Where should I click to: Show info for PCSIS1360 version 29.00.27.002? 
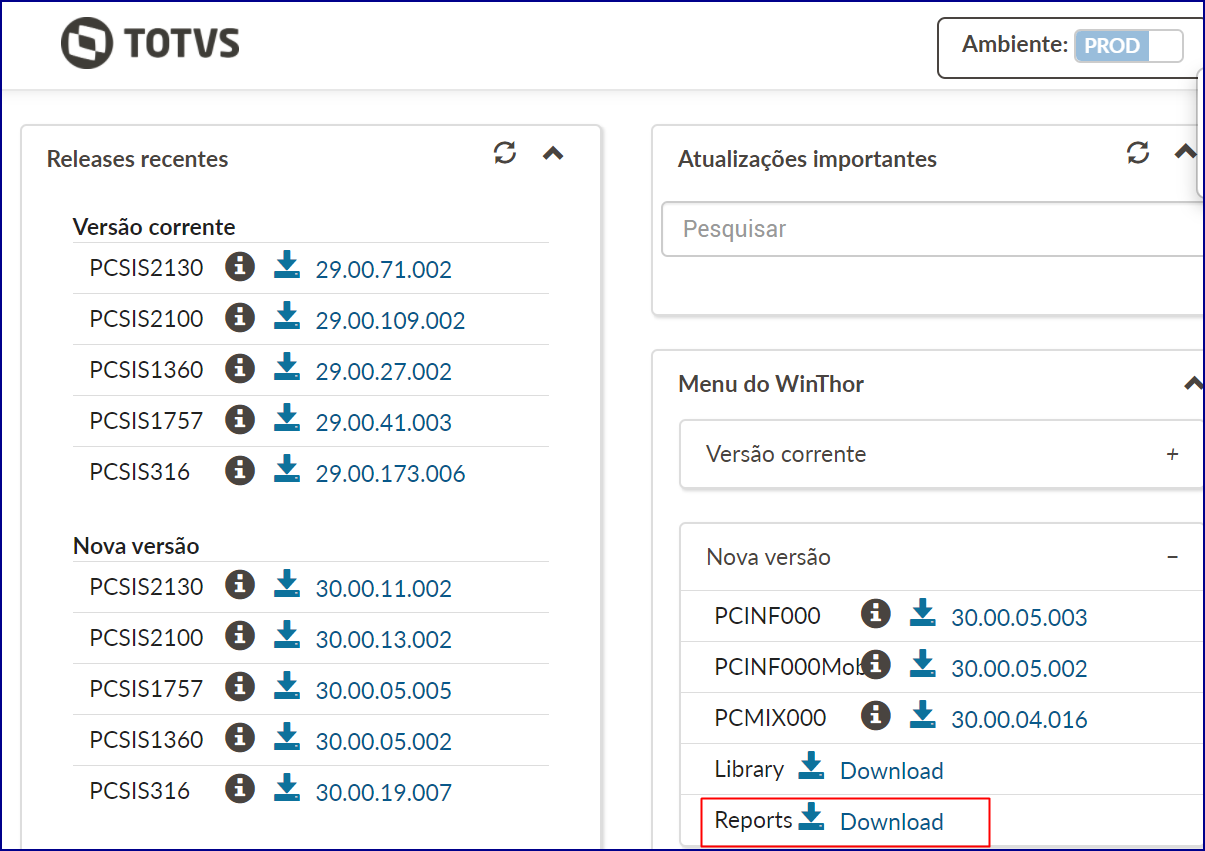click(239, 368)
